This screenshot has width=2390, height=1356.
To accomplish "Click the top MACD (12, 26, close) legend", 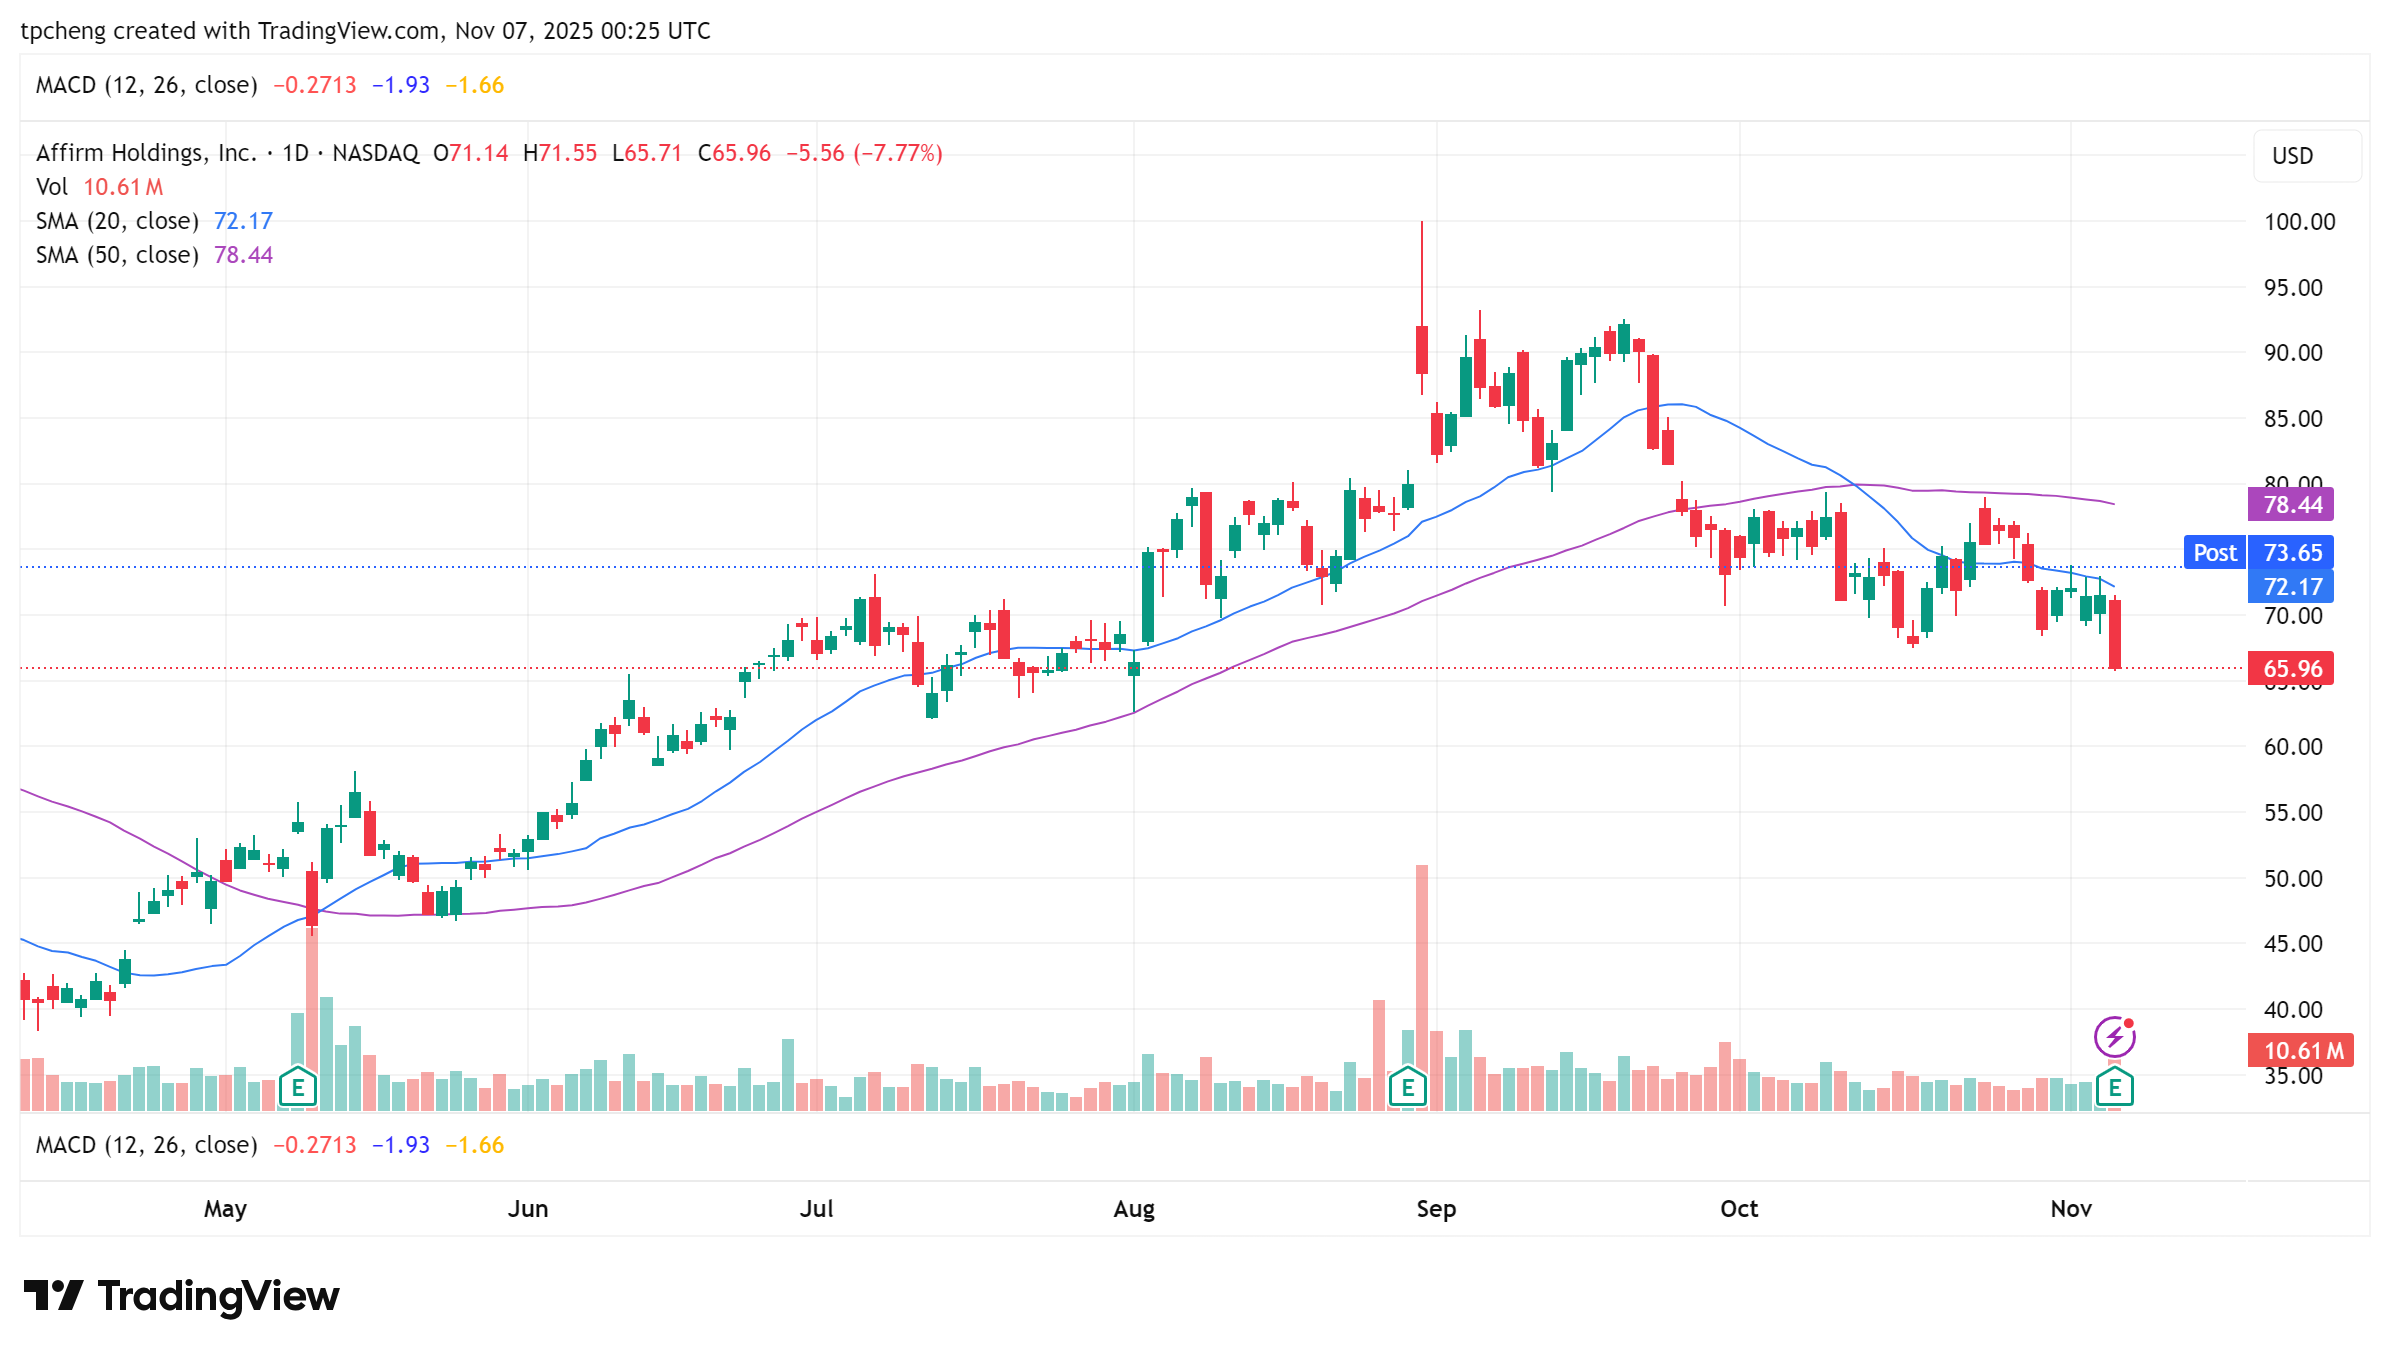I will [x=146, y=85].
